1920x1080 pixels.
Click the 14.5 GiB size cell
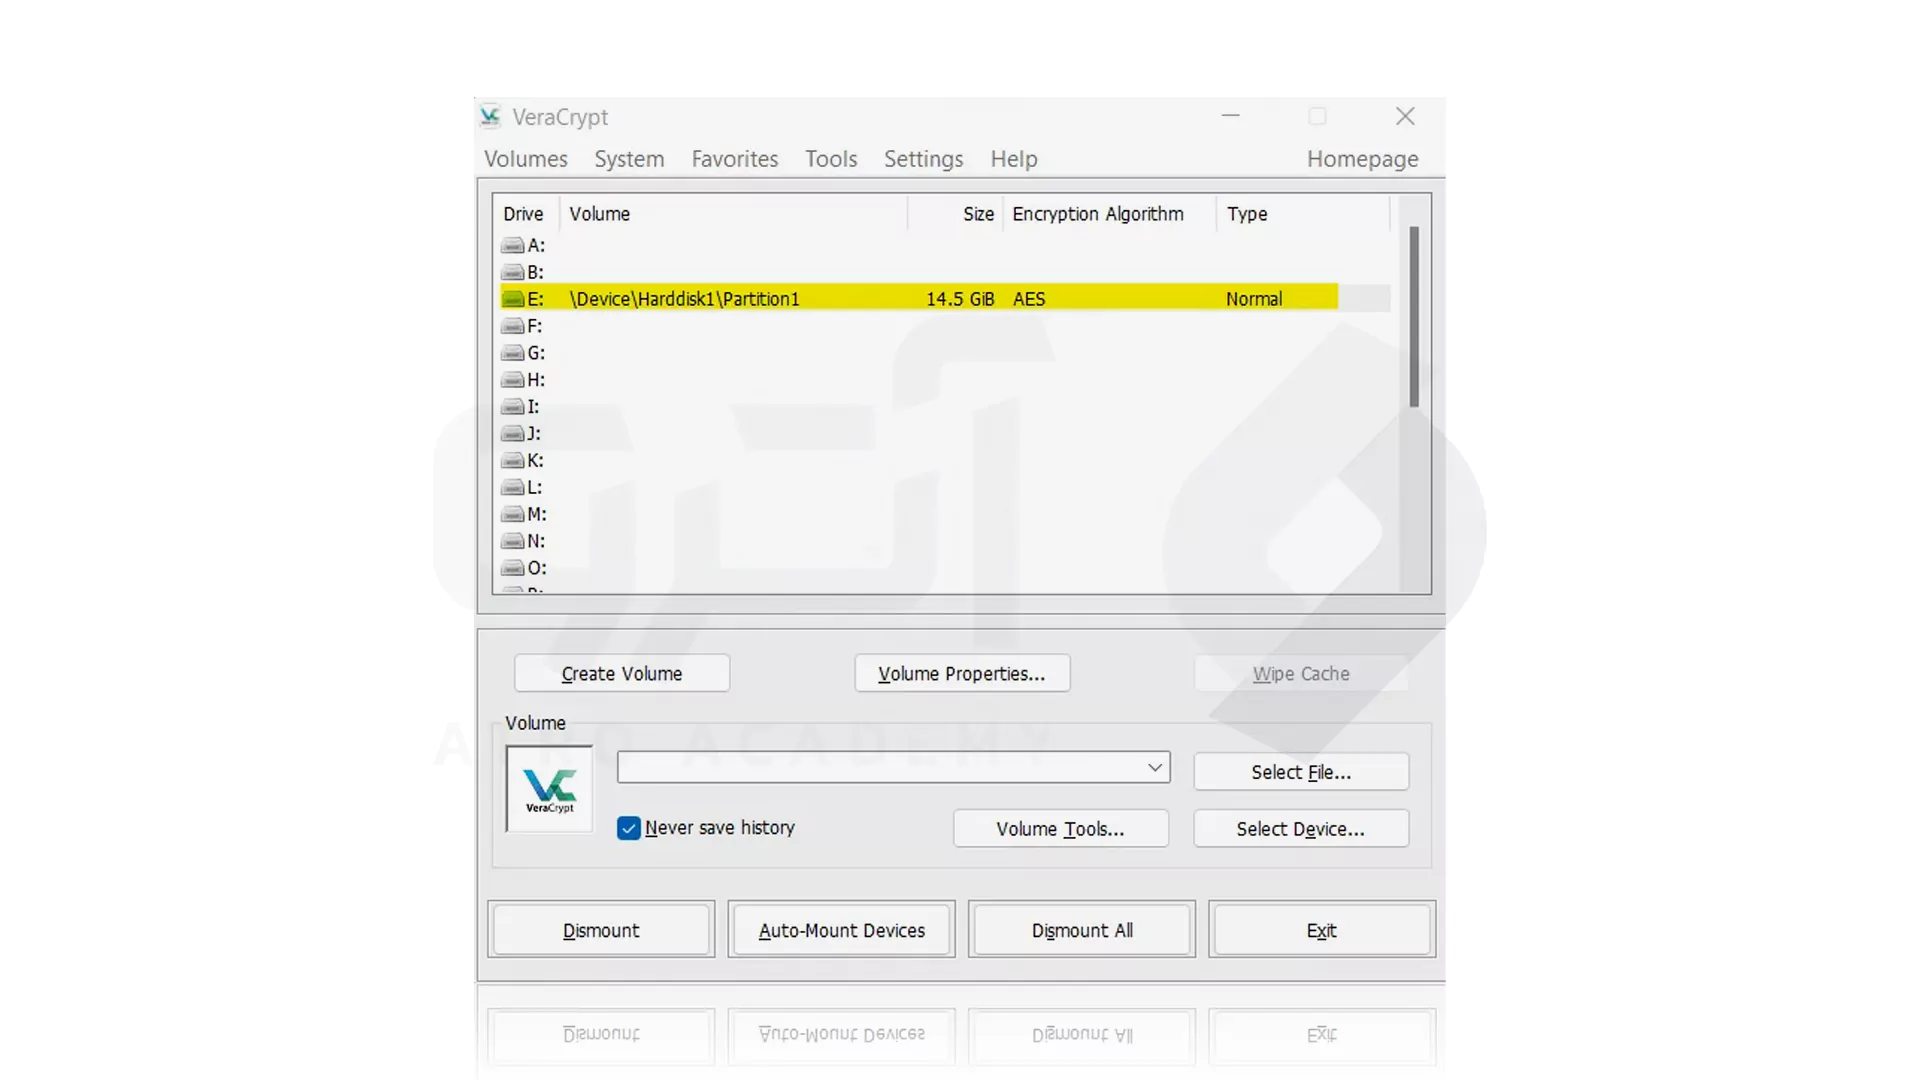(960, 299)
